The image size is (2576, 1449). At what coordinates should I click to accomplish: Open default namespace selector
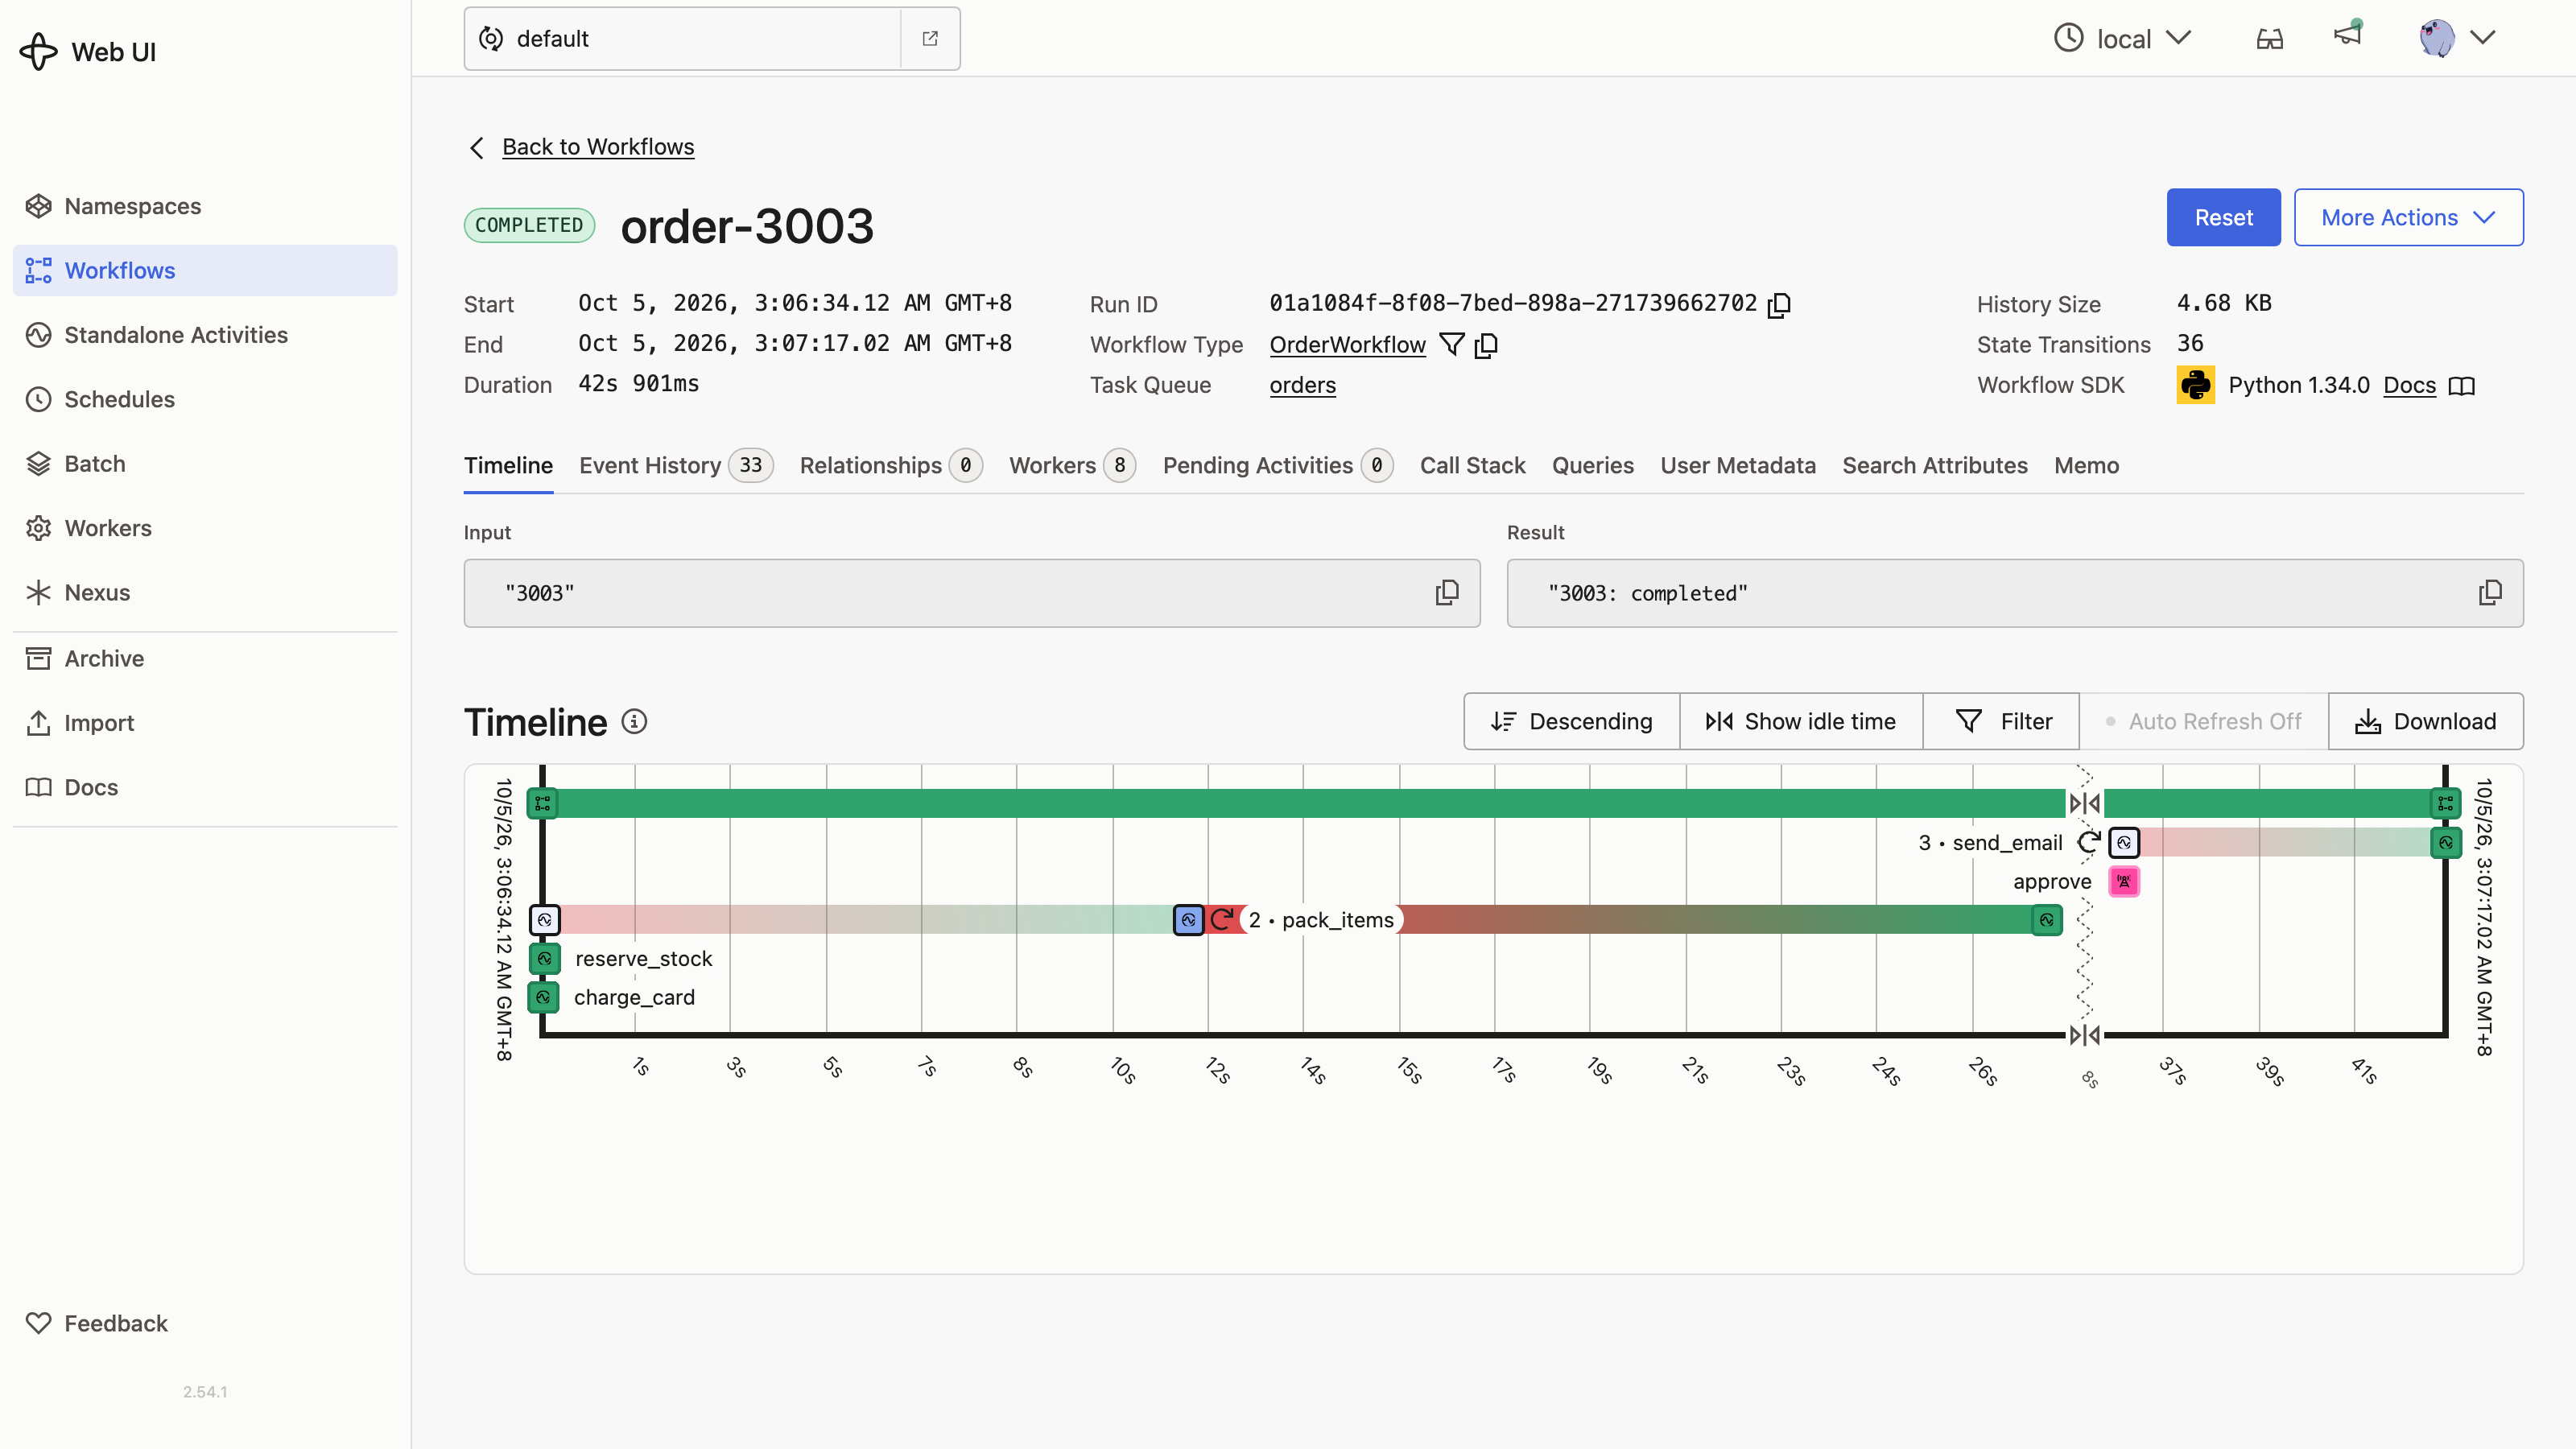point(684,38)
